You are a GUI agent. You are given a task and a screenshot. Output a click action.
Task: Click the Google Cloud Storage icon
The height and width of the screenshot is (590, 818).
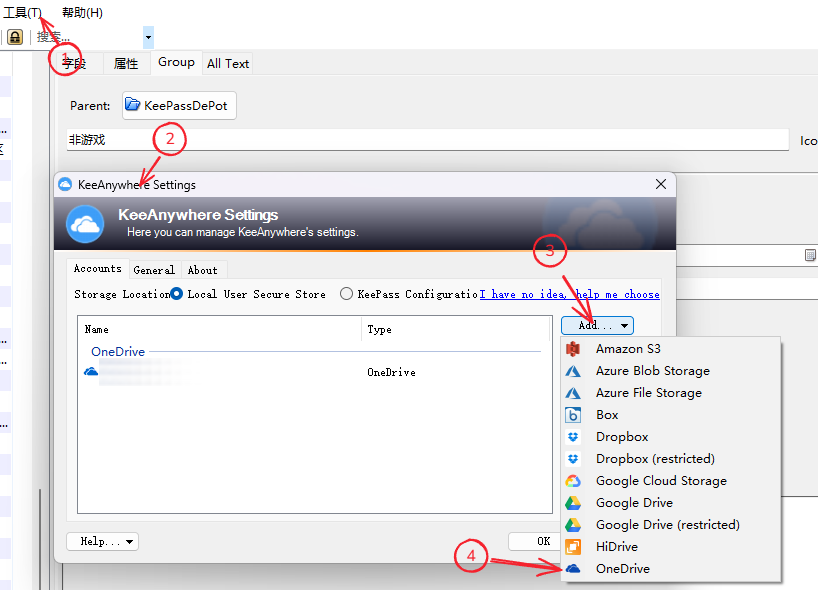573,480
